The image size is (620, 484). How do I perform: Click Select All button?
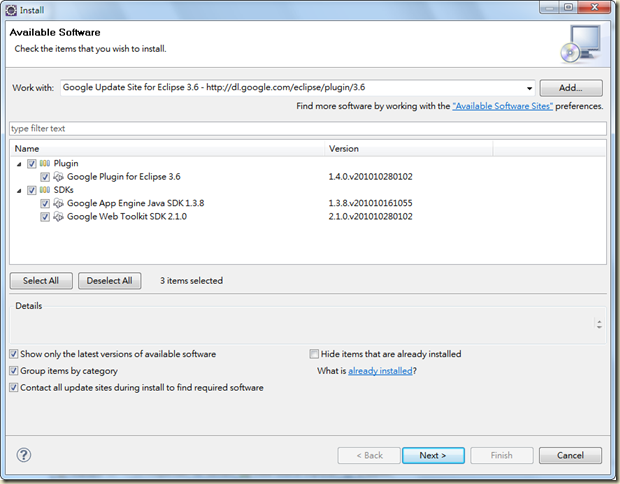(41, 281)
